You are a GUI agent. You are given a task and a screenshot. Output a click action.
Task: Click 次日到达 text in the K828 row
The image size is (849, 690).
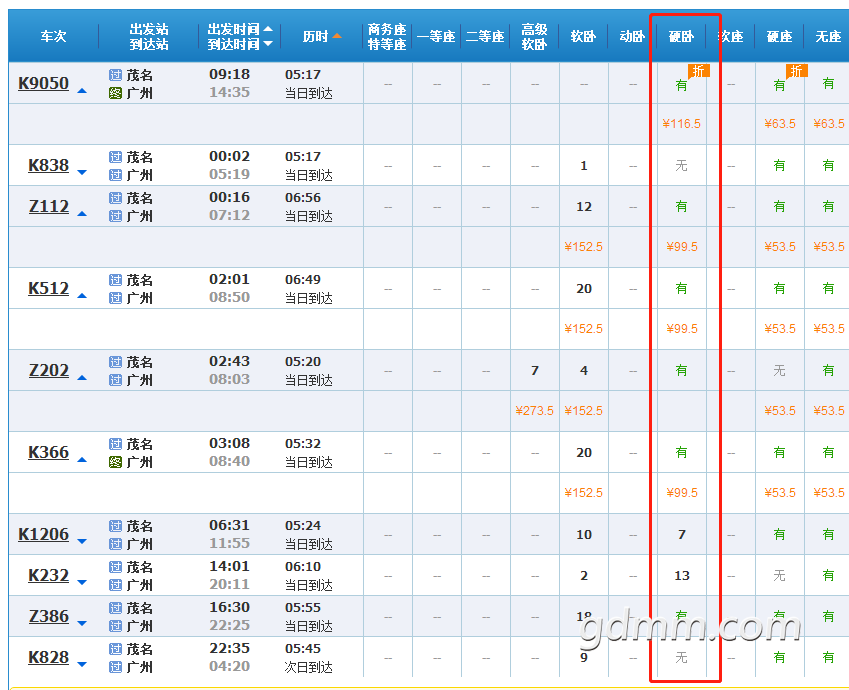tap(309, 667)
